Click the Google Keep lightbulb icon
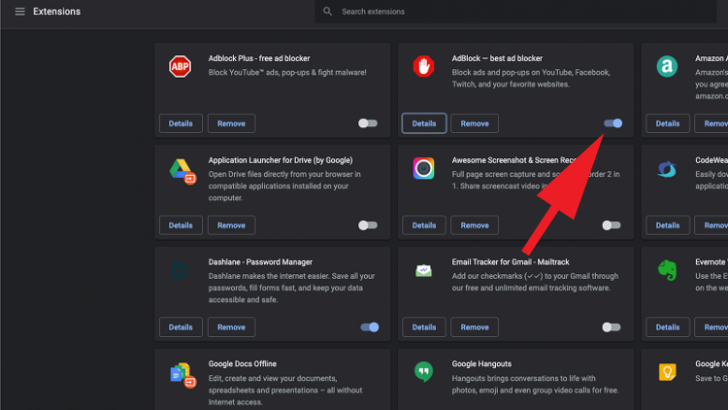728x410 pixels. tap(667, 372)
